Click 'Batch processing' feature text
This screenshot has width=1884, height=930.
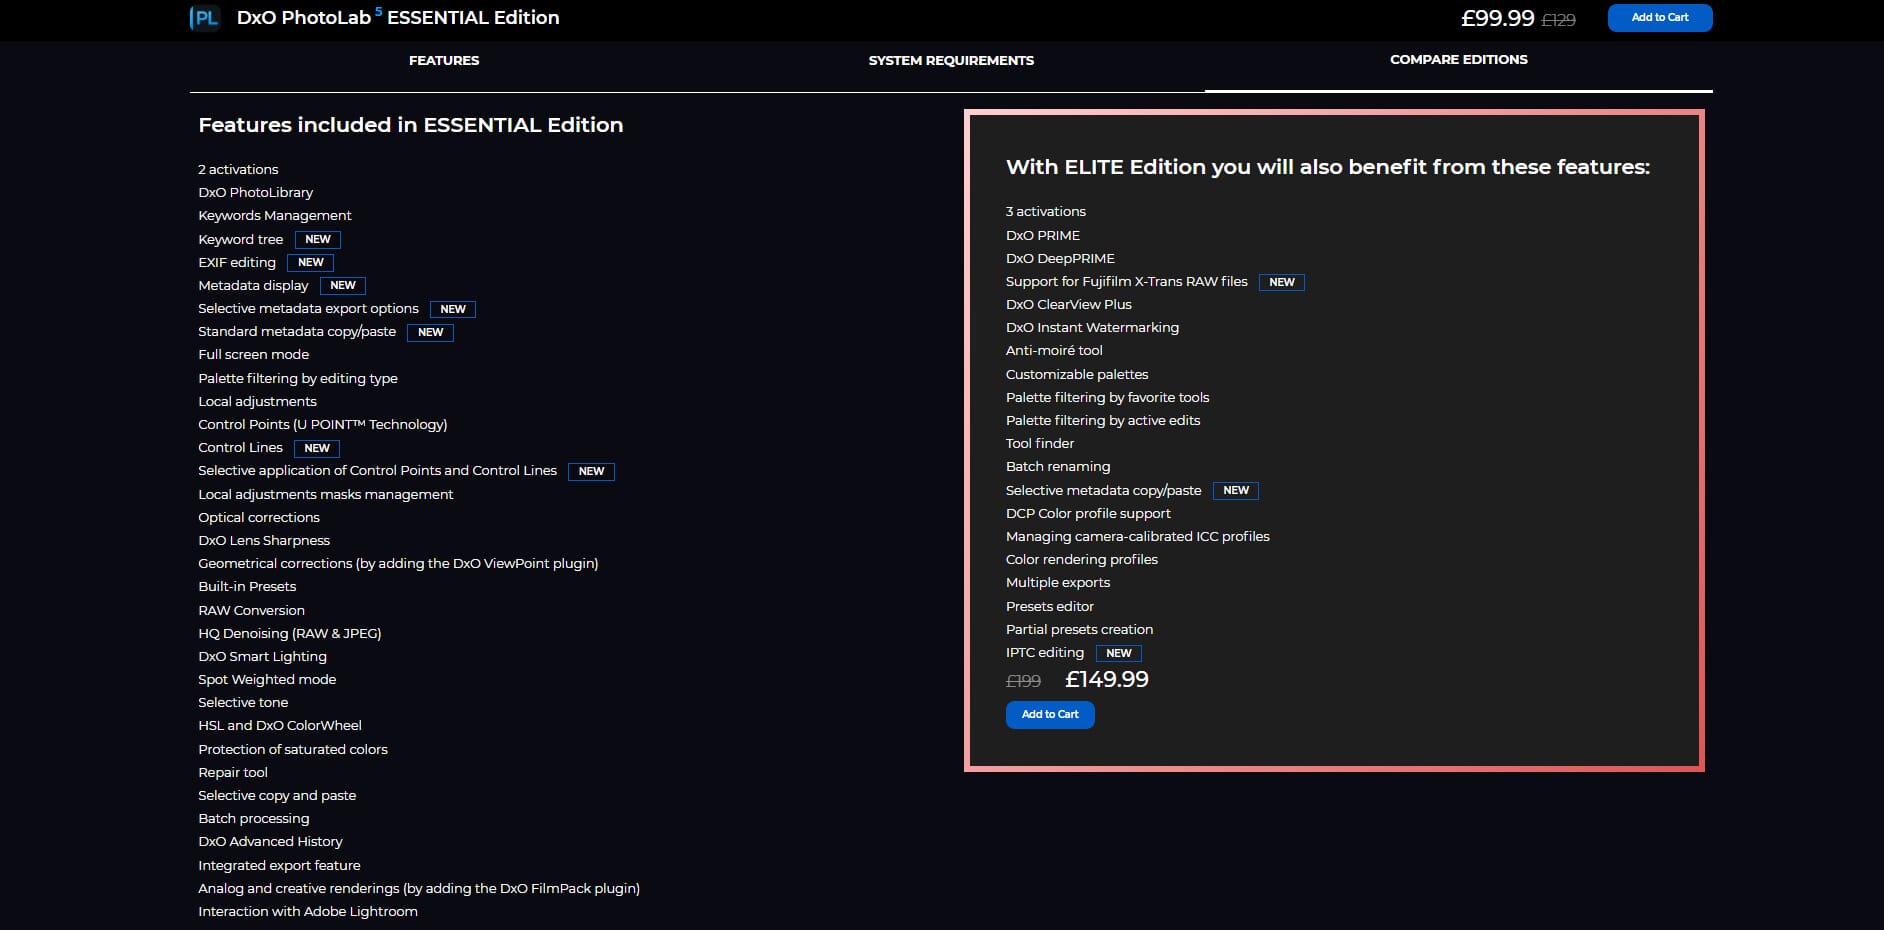(x=254, y=819)
